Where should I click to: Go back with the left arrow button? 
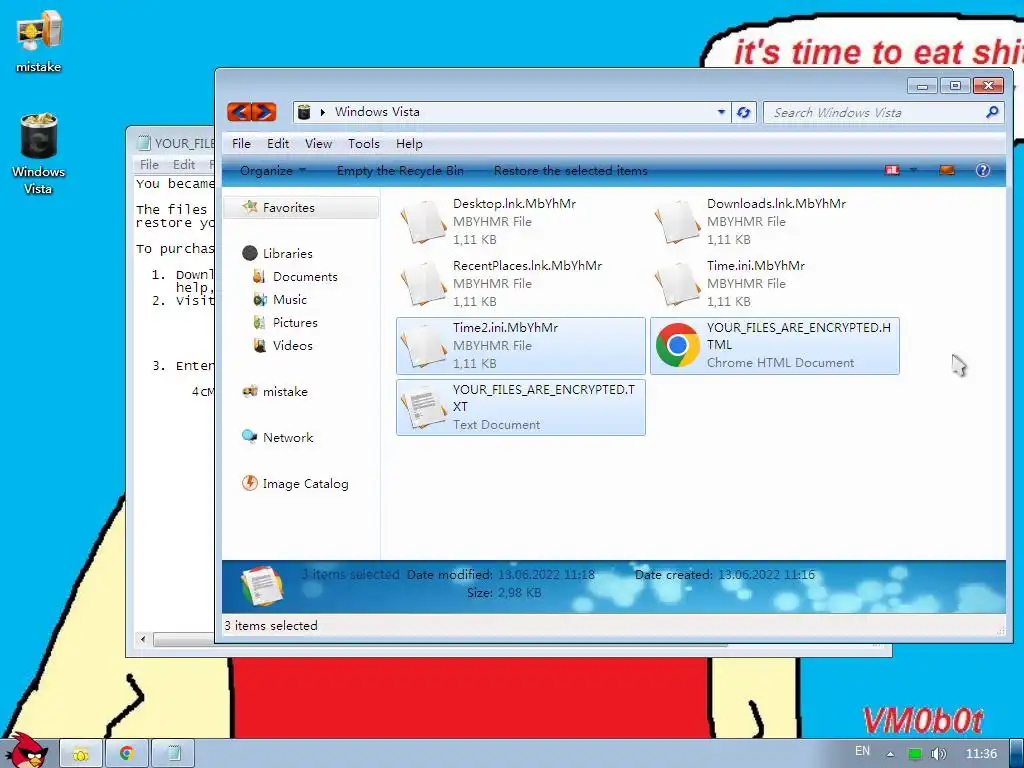(x=239, y=112)
